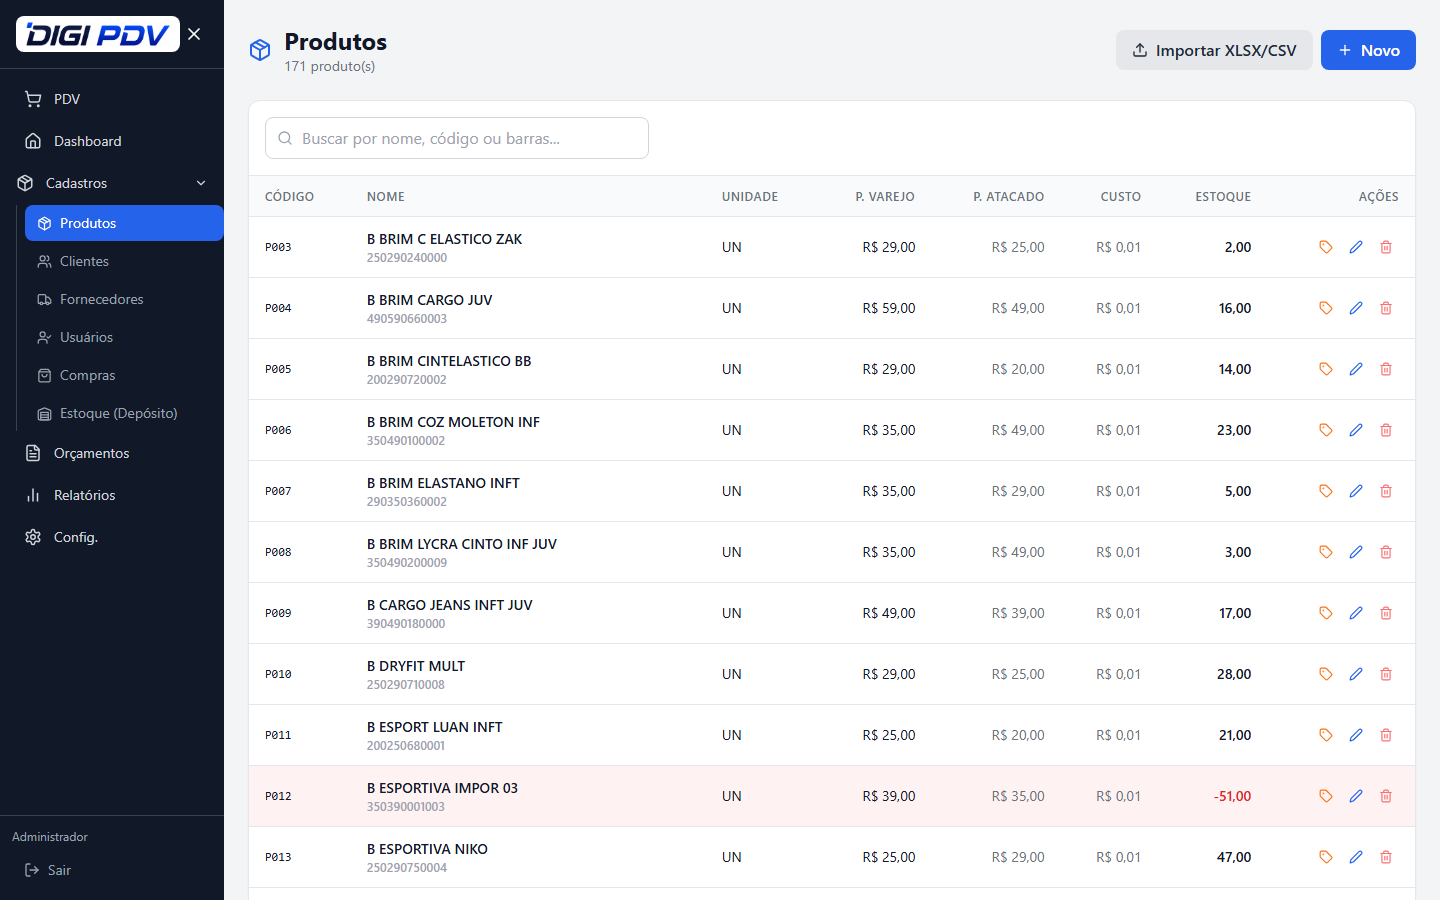Focus the product search input field
The image size is (1440, 900).
457,138
